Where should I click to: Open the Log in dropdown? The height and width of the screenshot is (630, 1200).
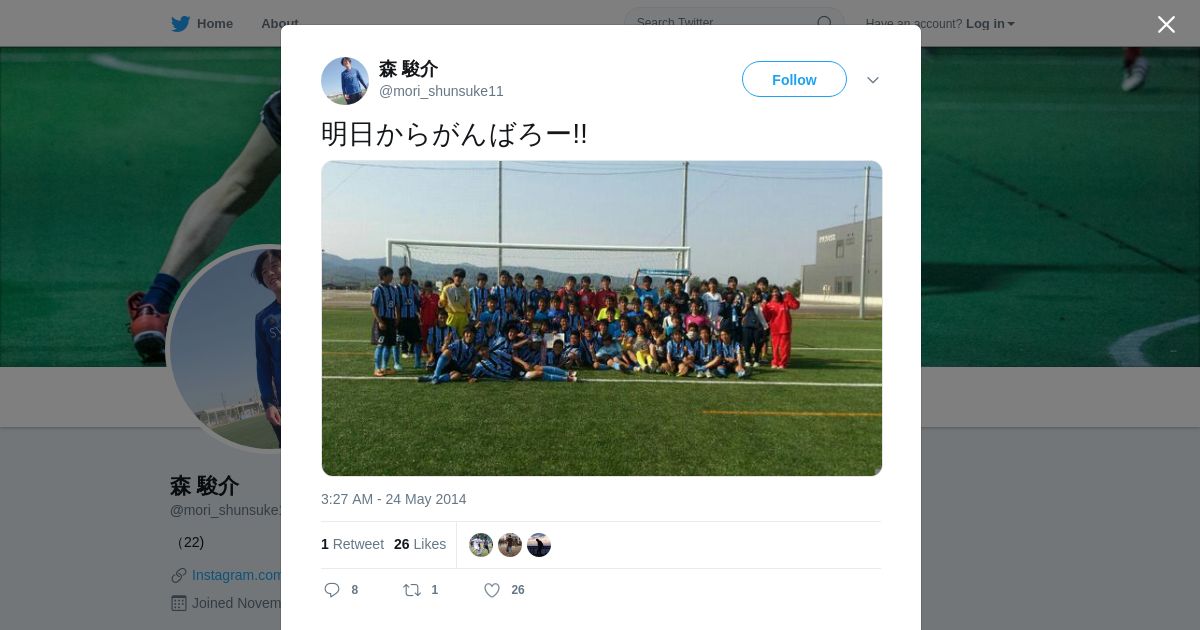(990, 24)
